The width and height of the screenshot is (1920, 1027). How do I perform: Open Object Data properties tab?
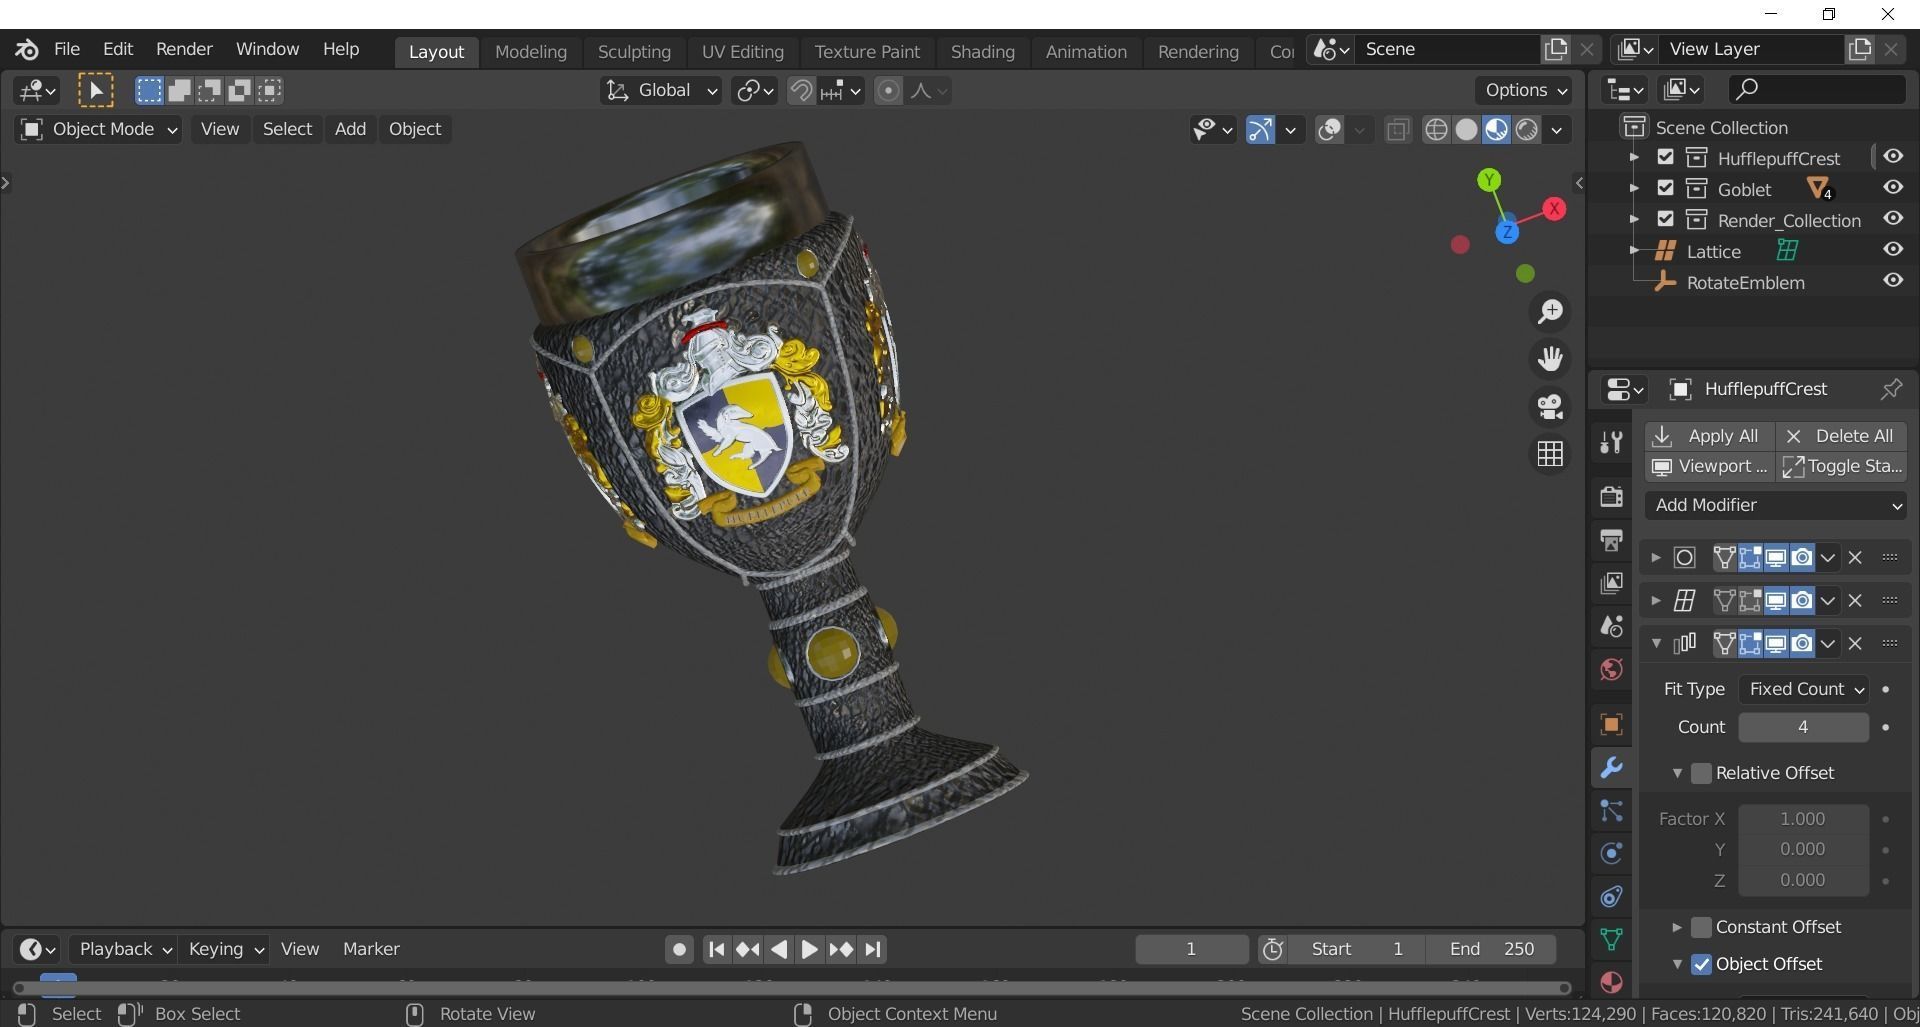(x=1611, y=940)
